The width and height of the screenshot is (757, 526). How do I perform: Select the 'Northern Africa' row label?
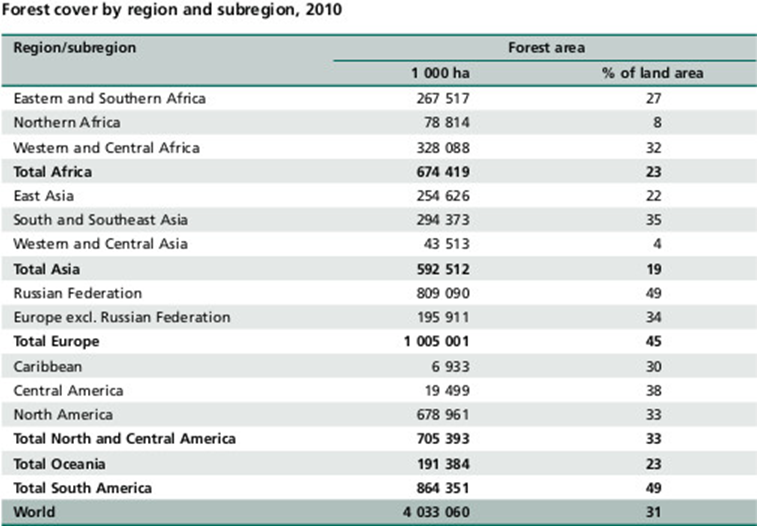pyautogui.click(x=67, y=123)
